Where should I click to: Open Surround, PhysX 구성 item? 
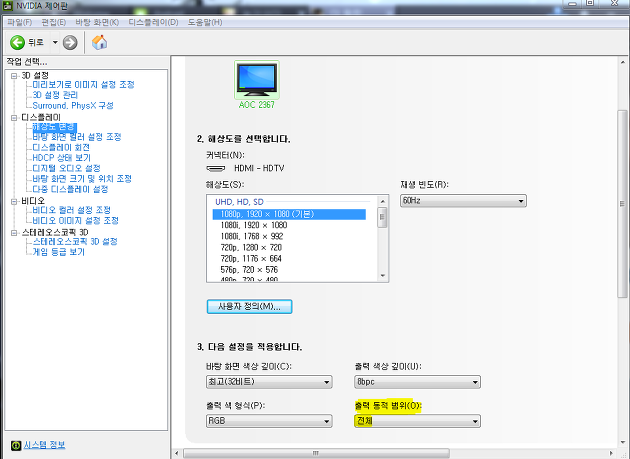[x=73, y=105]
